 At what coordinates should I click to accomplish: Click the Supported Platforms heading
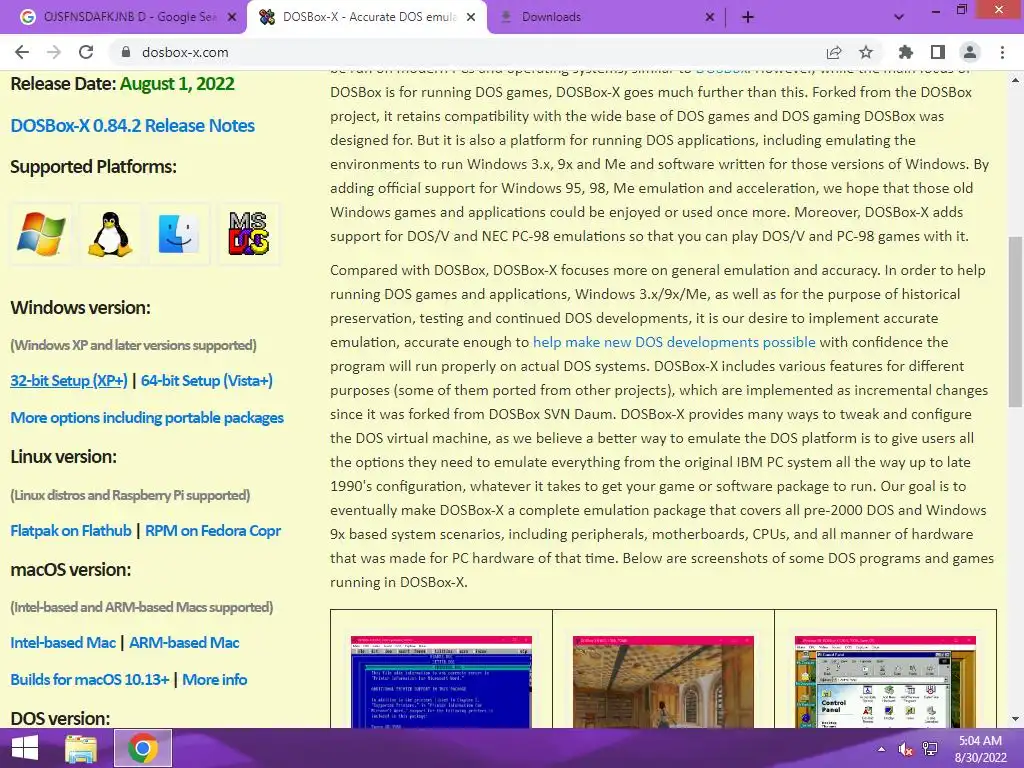pyautogui.click(x=93, y=167)
